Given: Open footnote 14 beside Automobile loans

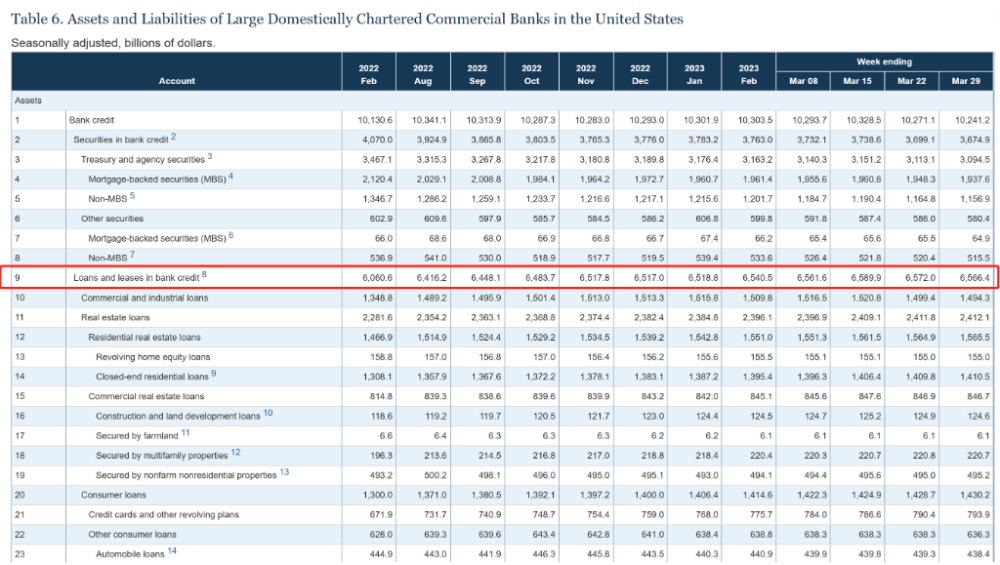Looking at the screenshot, I should (172, 550).
